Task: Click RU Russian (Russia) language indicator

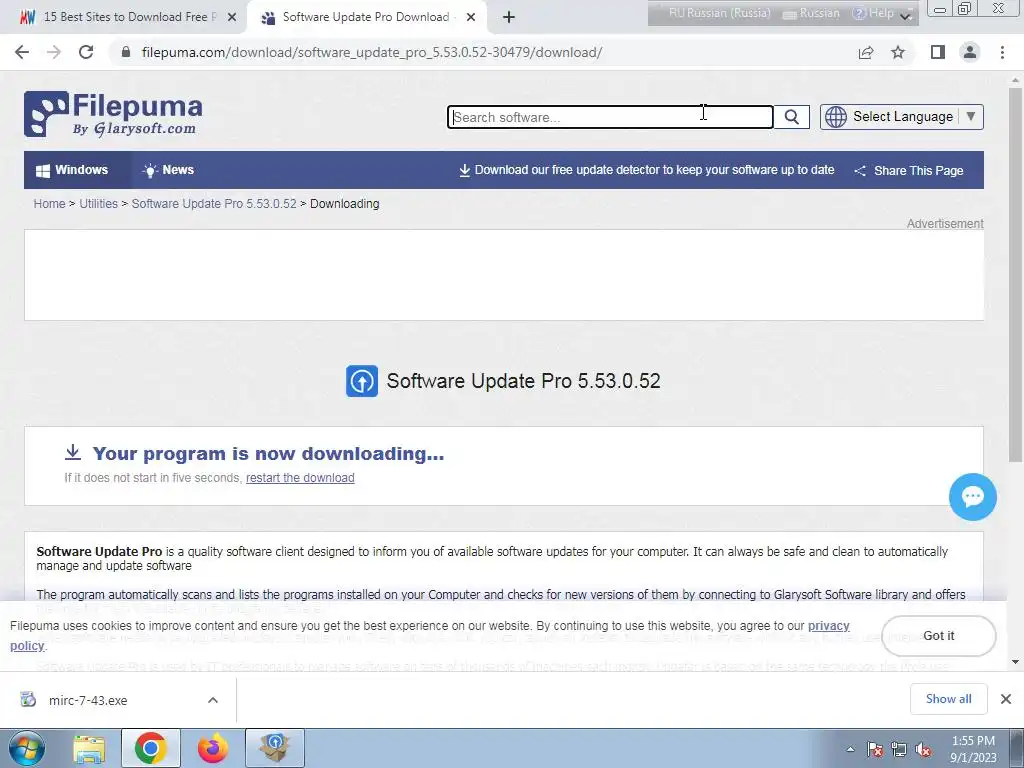Action: pos(719,13)
